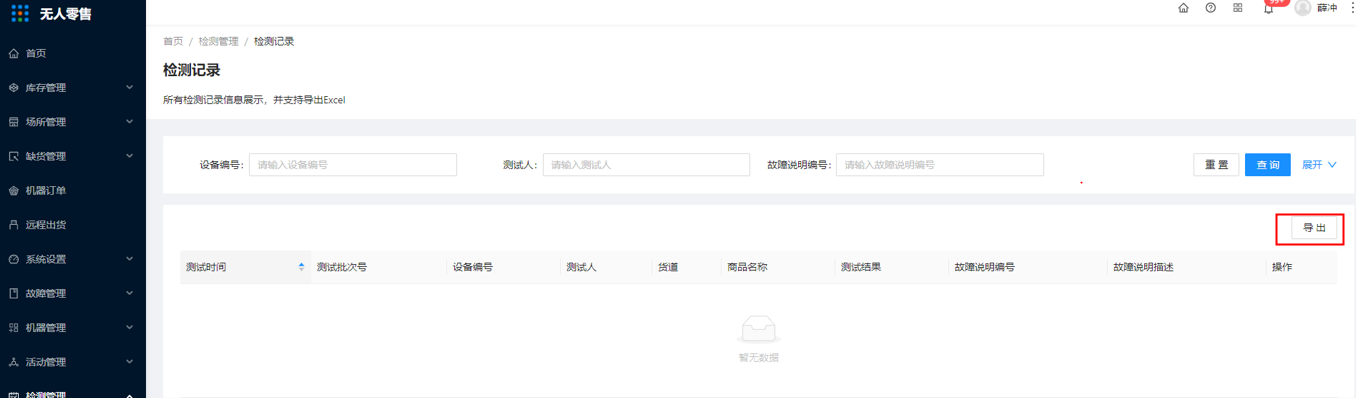Click the 重置 button
This screenshot has height=398, width=1356.
coord(1217,165)
